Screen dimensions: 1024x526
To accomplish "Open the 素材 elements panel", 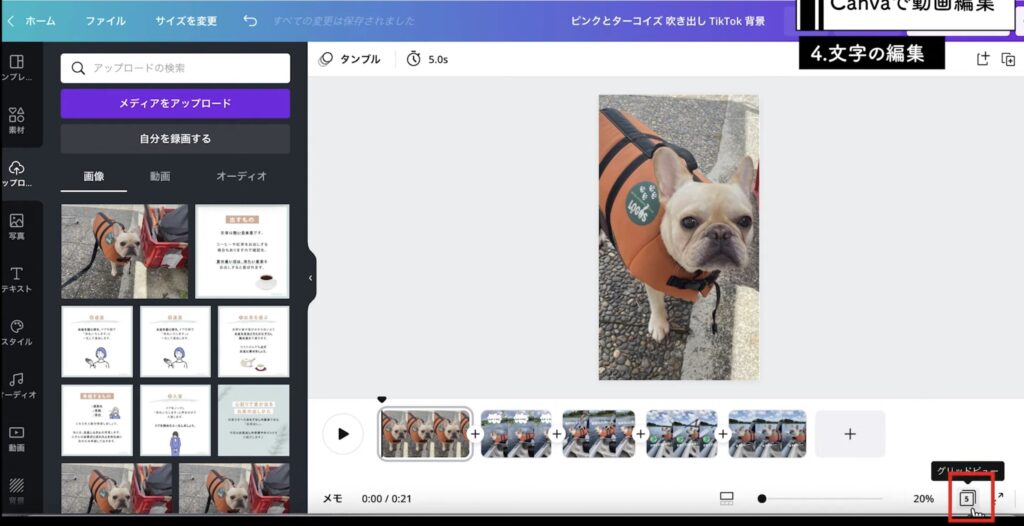I will coord(17,121).
